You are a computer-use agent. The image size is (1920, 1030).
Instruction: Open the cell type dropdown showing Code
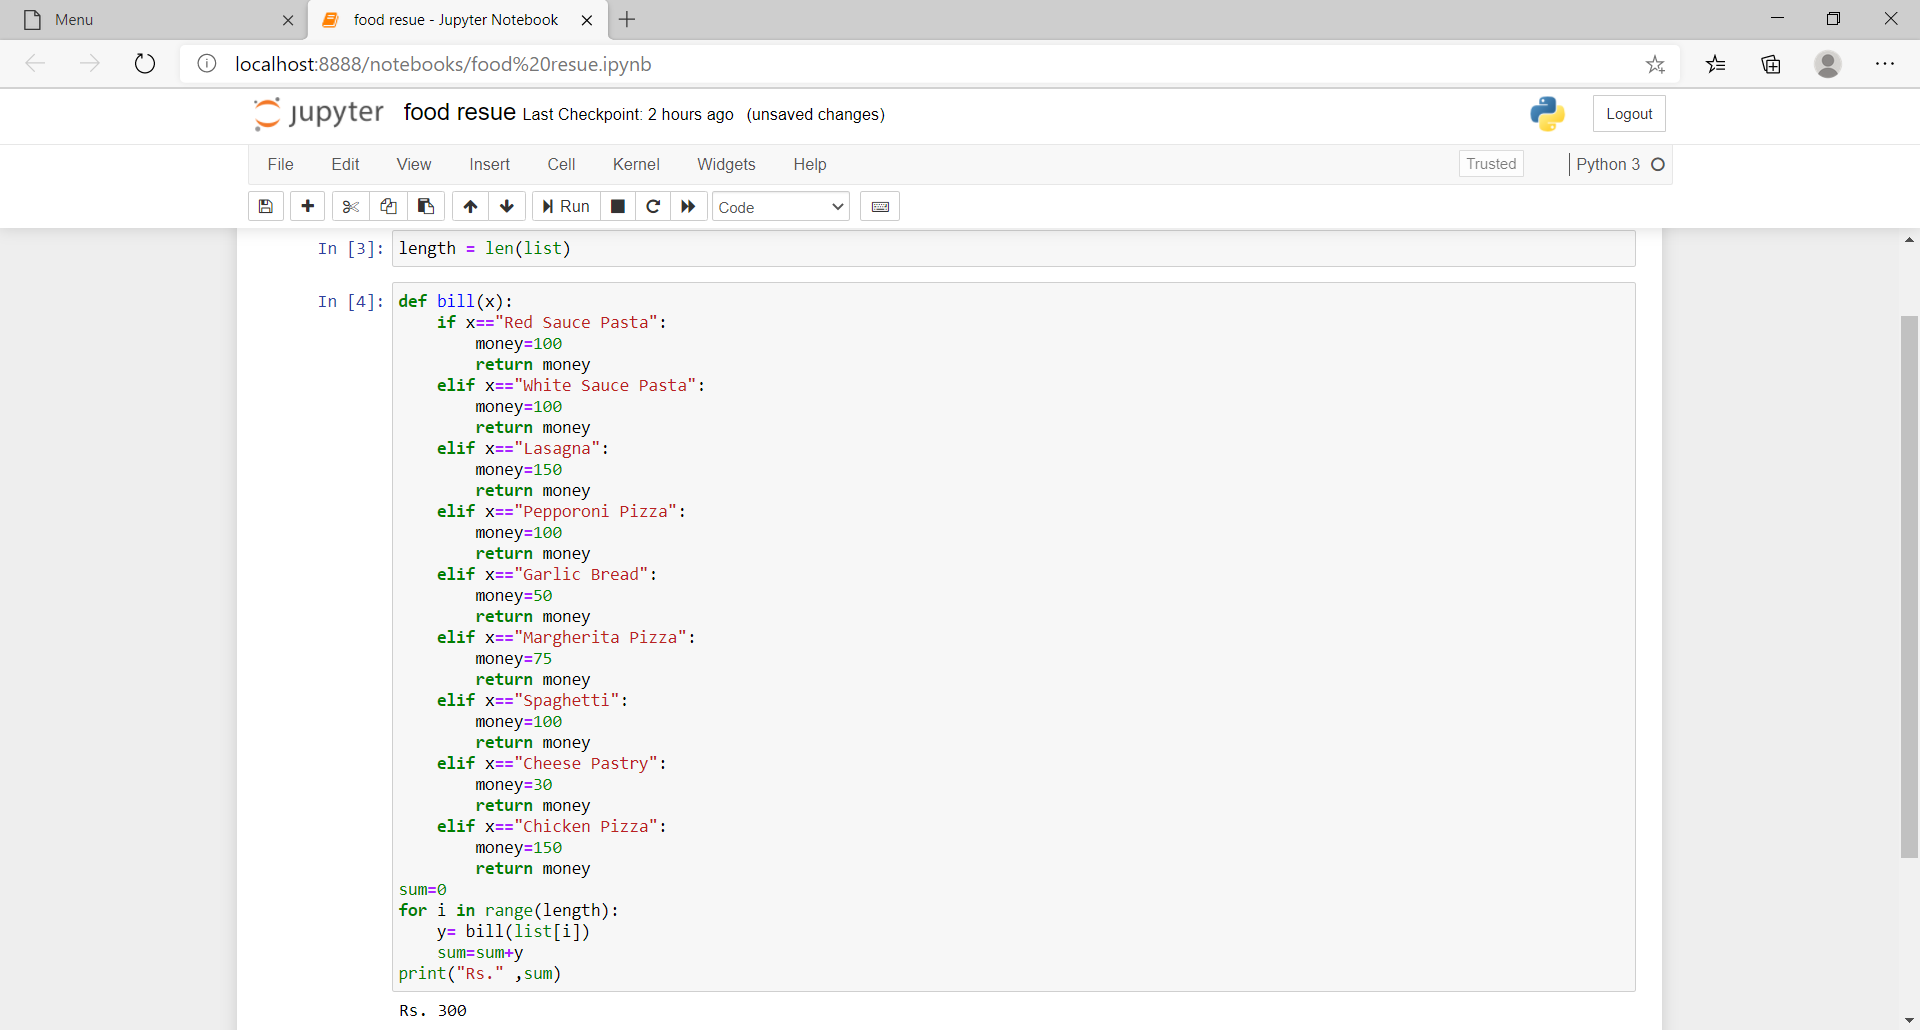click(x=781, y=207)
